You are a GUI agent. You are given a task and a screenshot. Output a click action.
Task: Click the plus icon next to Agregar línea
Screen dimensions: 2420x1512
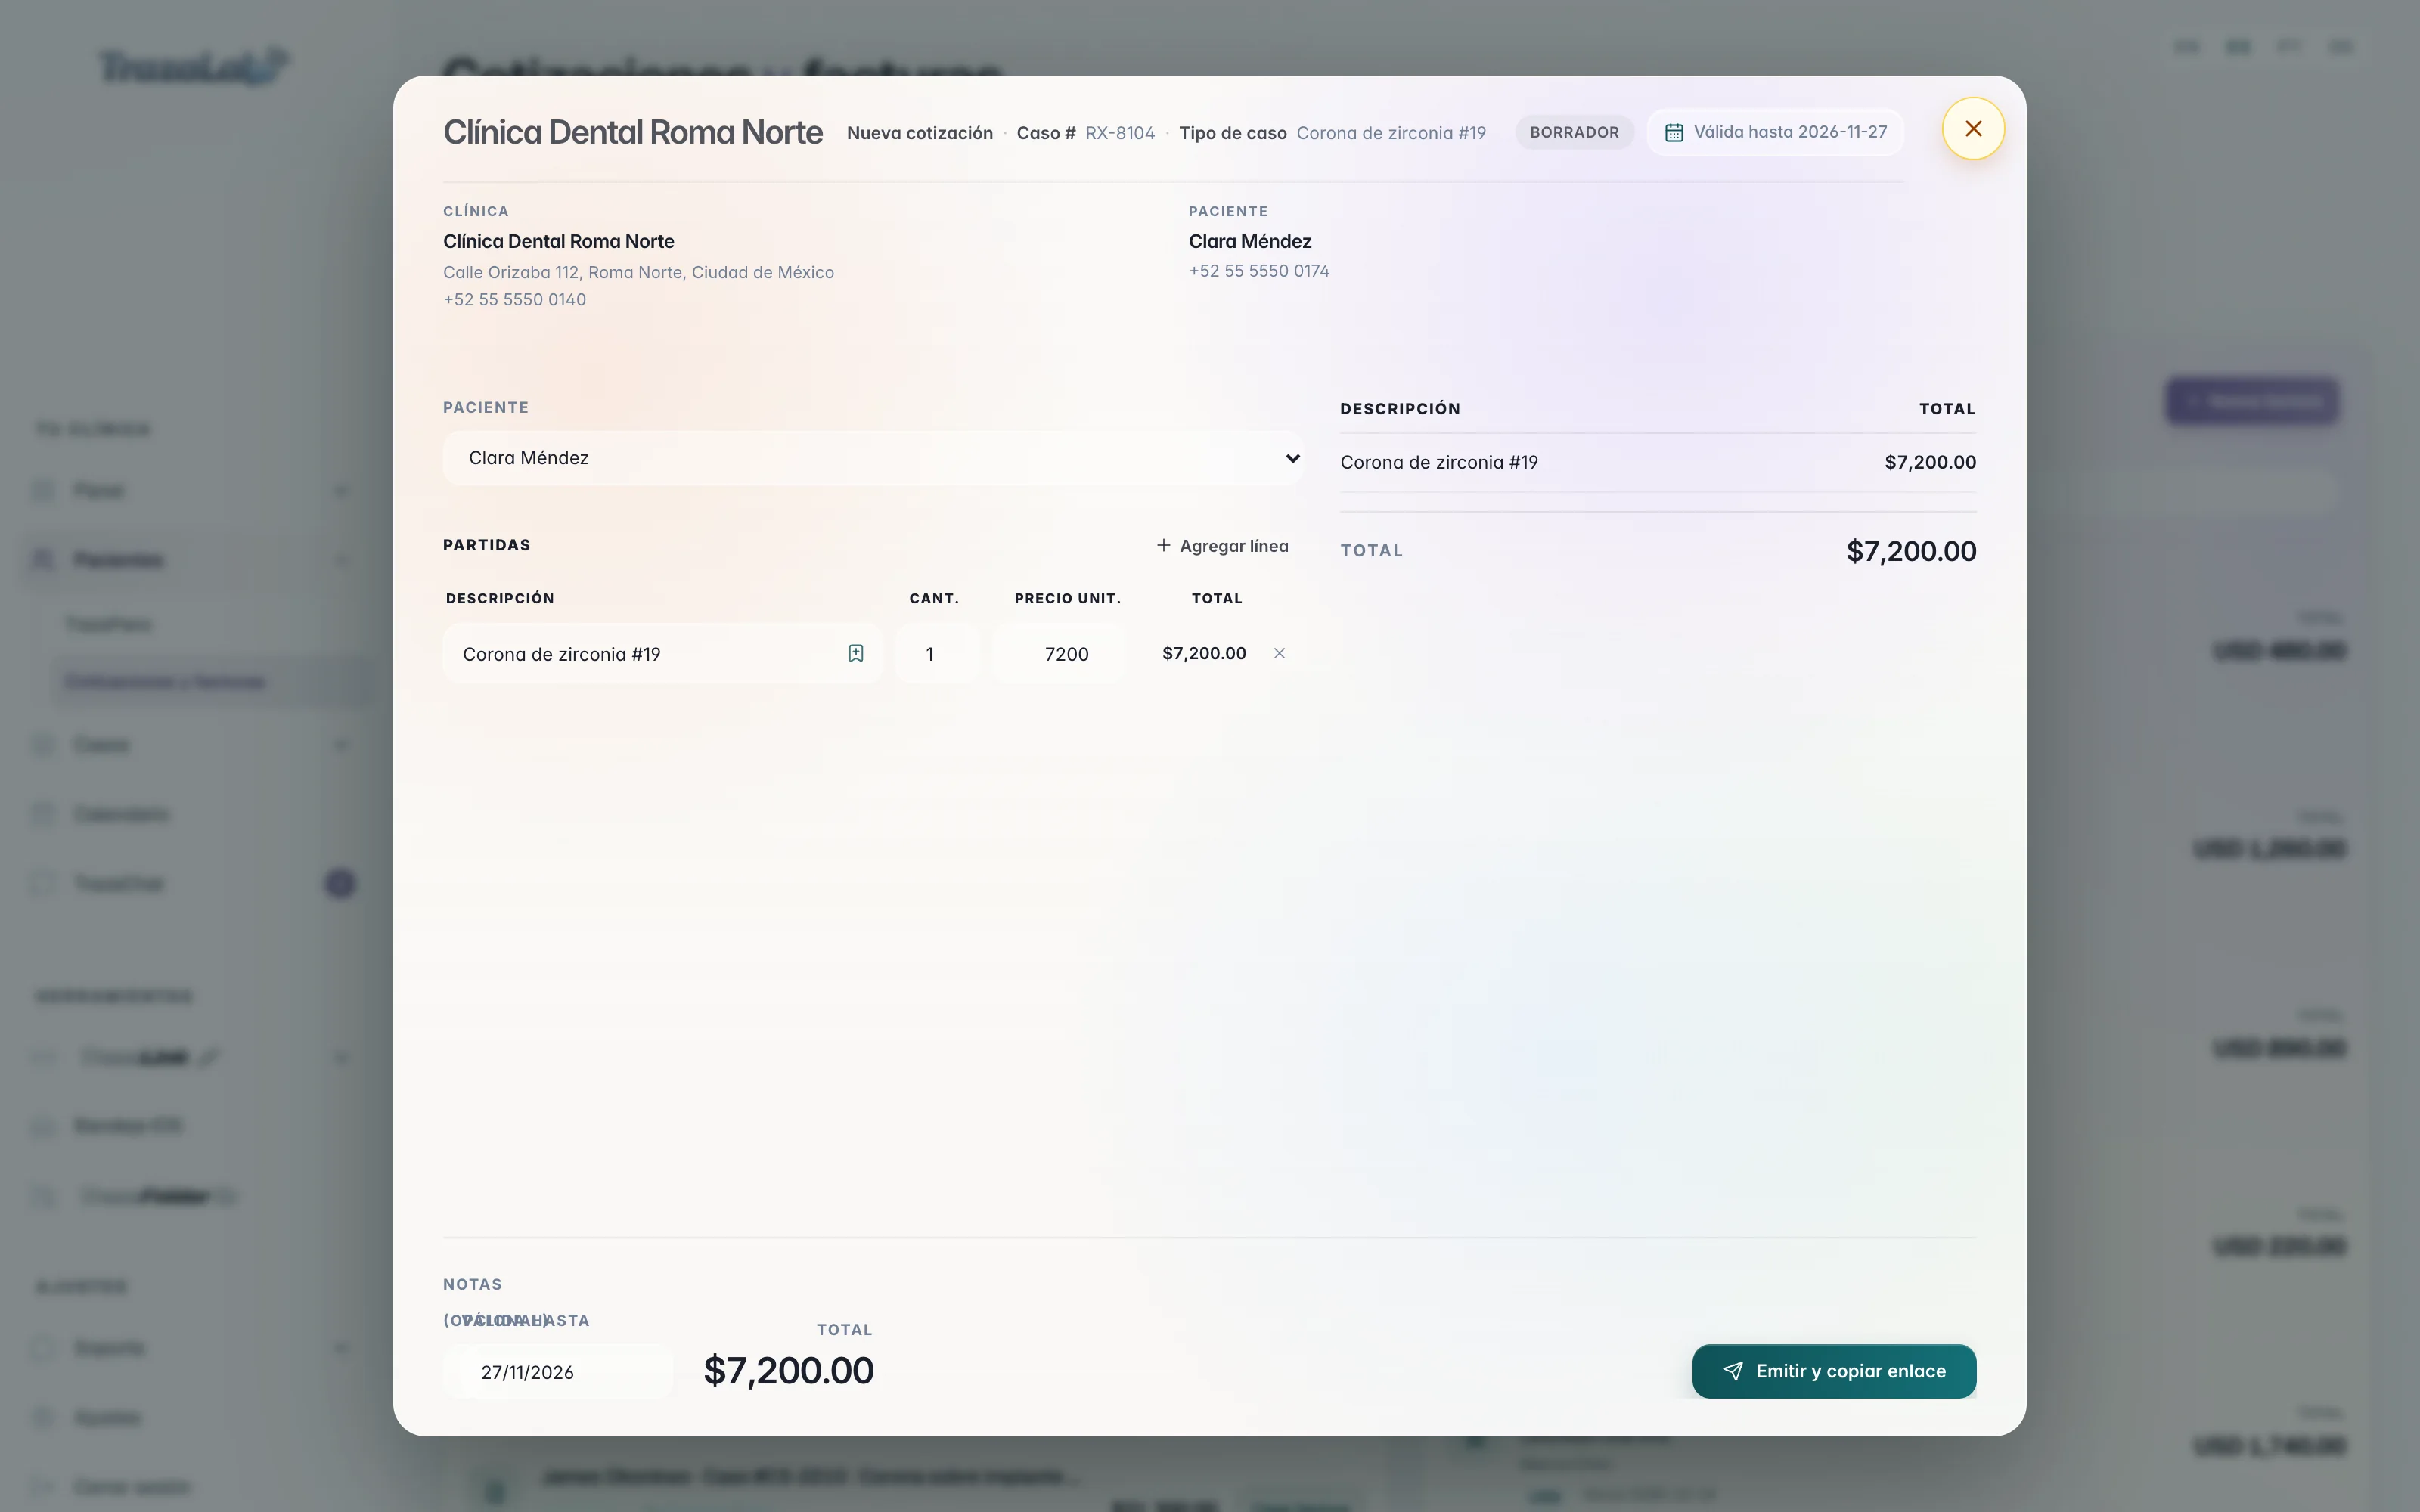[x=1163, y=545]
